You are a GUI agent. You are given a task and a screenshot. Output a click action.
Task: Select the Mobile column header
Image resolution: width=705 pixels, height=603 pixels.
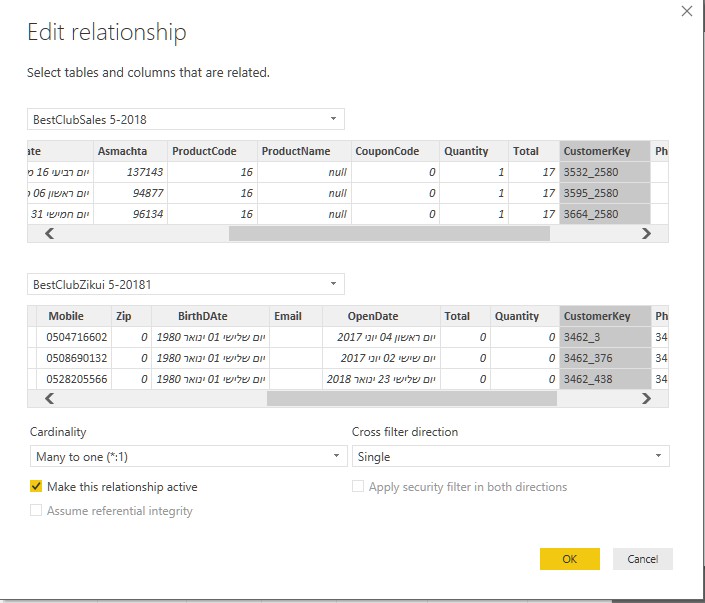coord(74,316)
